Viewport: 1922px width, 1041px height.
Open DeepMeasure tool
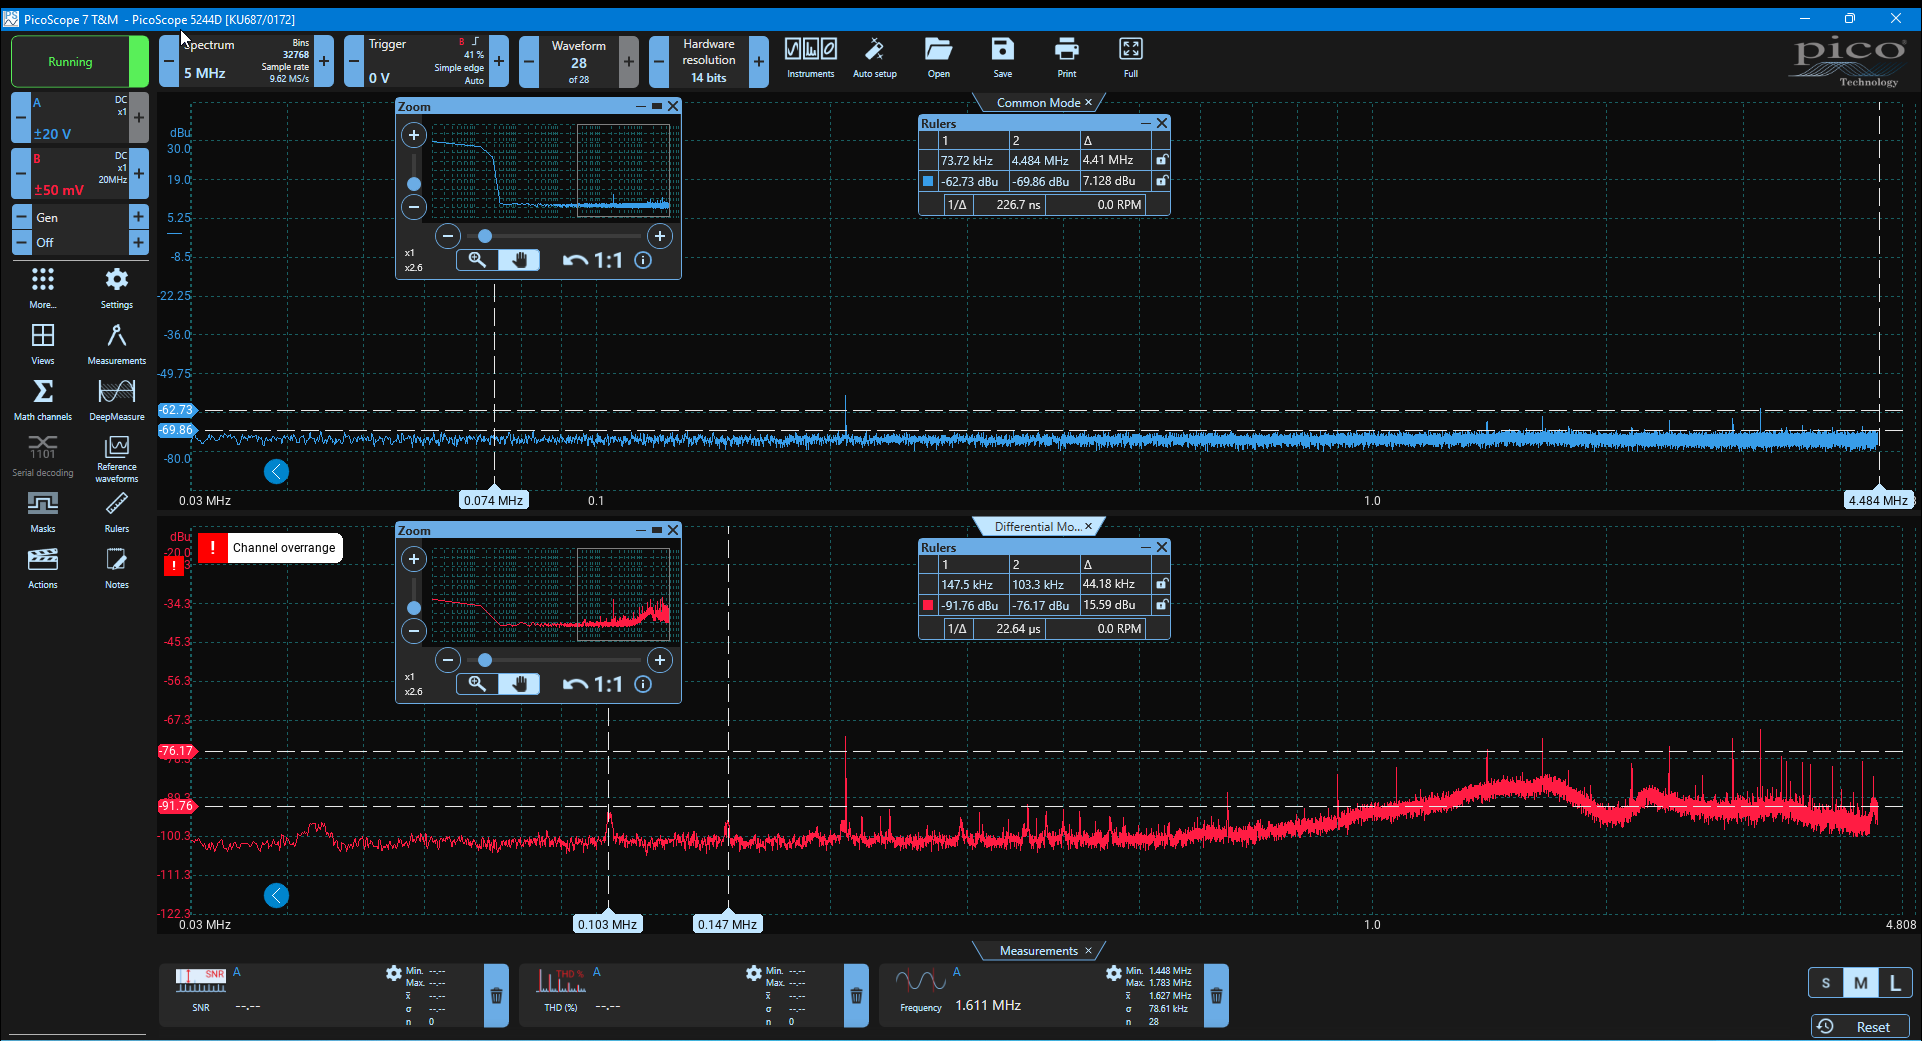click(x=117, y=400)
